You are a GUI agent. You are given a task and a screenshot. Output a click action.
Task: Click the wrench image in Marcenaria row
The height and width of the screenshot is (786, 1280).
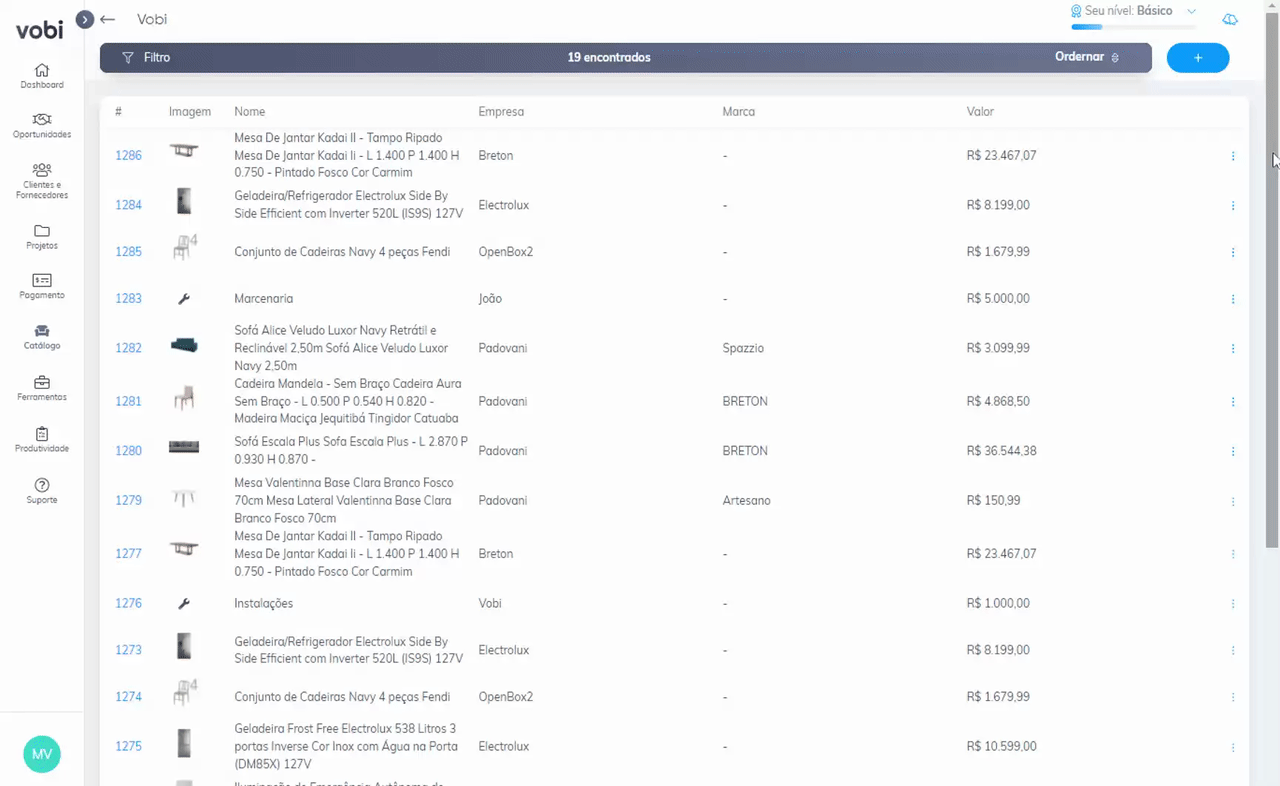[184, 299]
